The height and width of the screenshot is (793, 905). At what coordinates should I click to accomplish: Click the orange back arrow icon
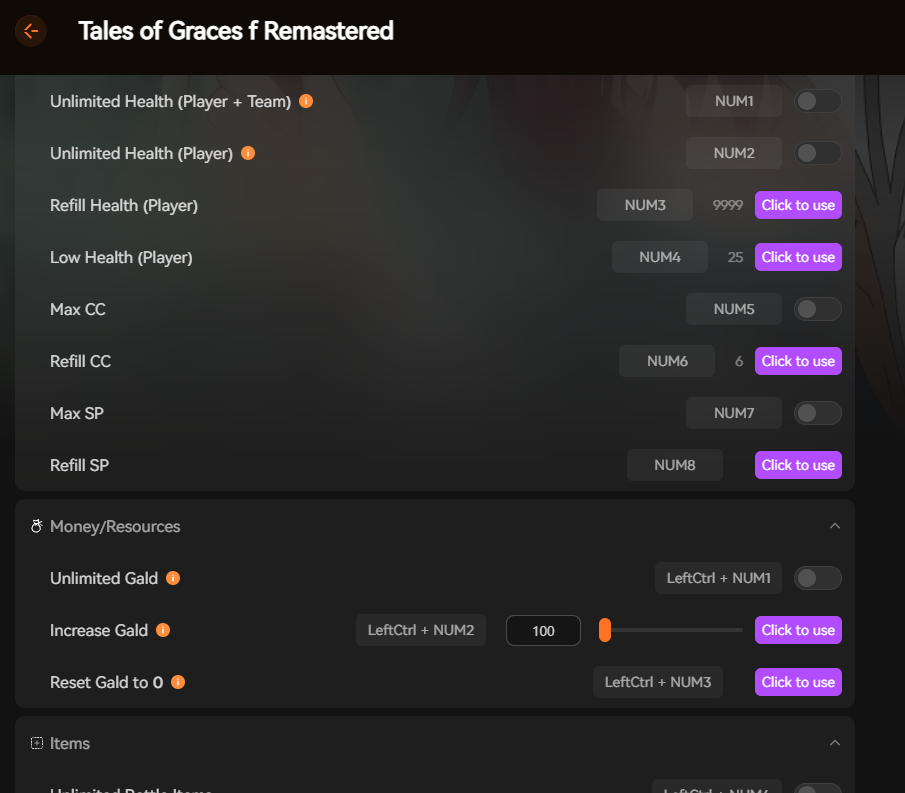(30, 31)
